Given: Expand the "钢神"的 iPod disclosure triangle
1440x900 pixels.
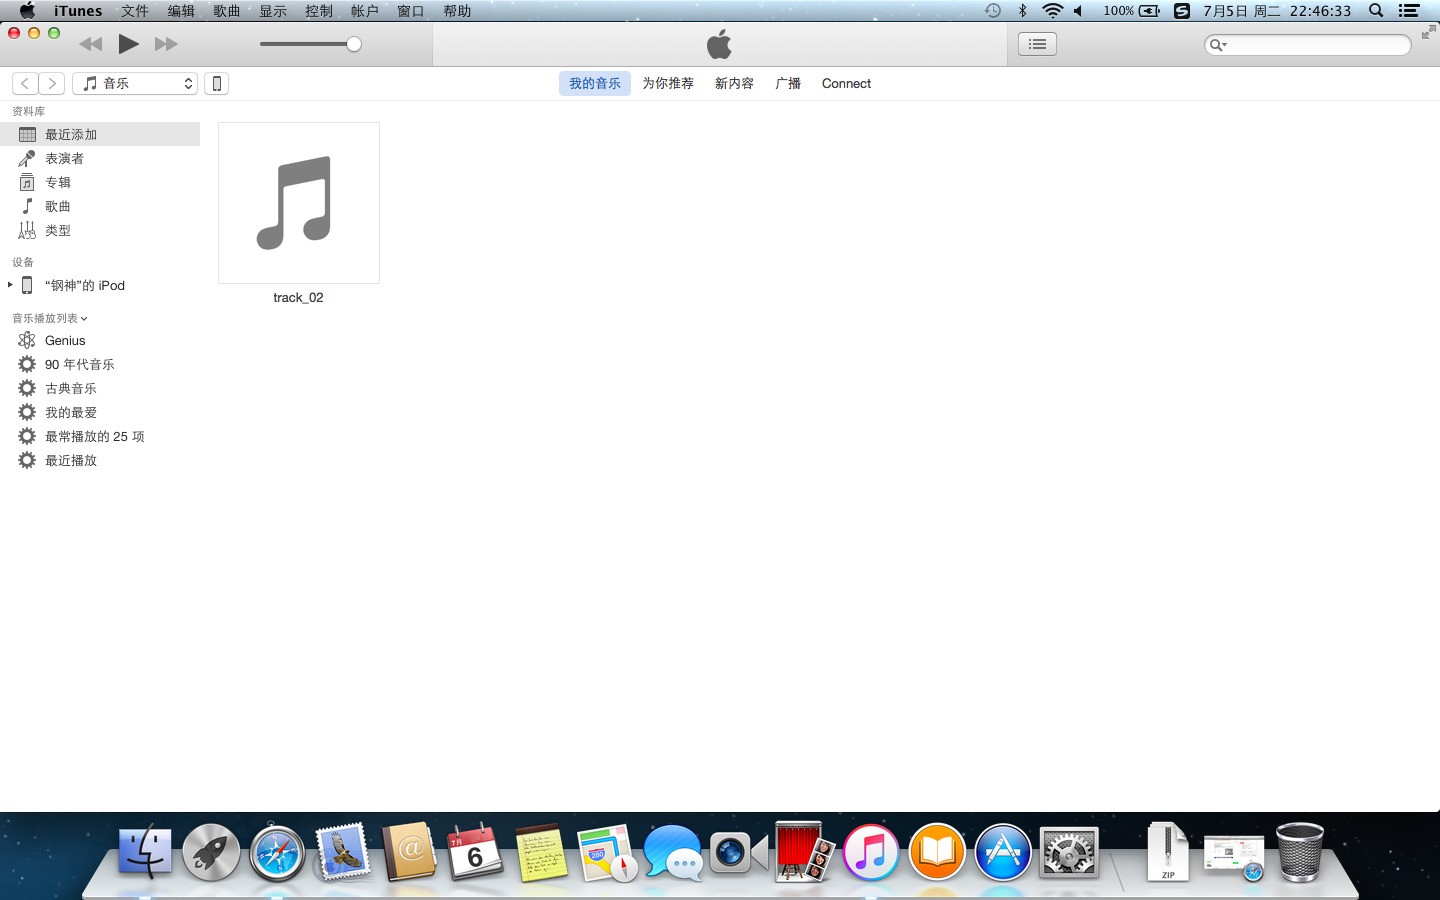Looking at the screenshot, I should tap(10, 285).
